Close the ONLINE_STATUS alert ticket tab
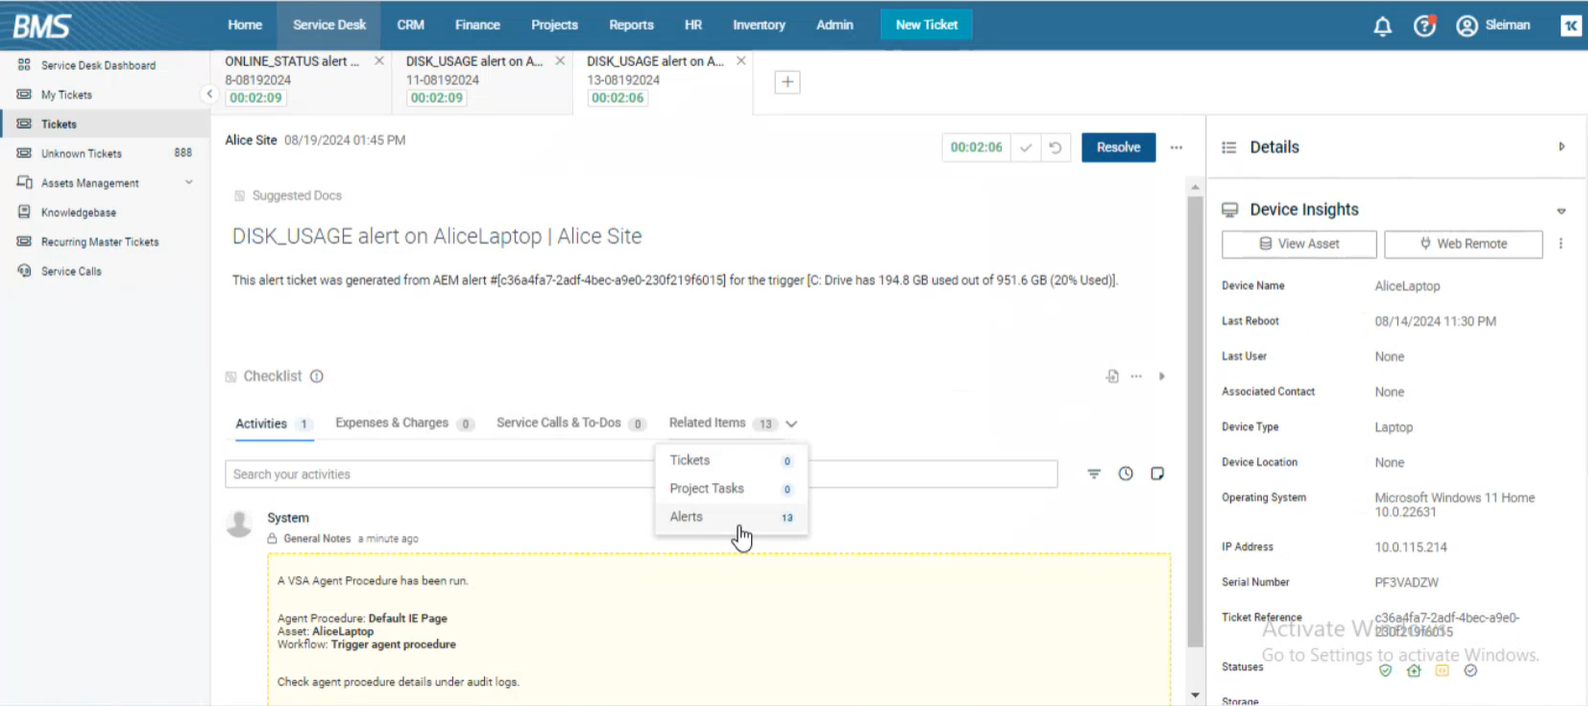 [x=379, y=61]
